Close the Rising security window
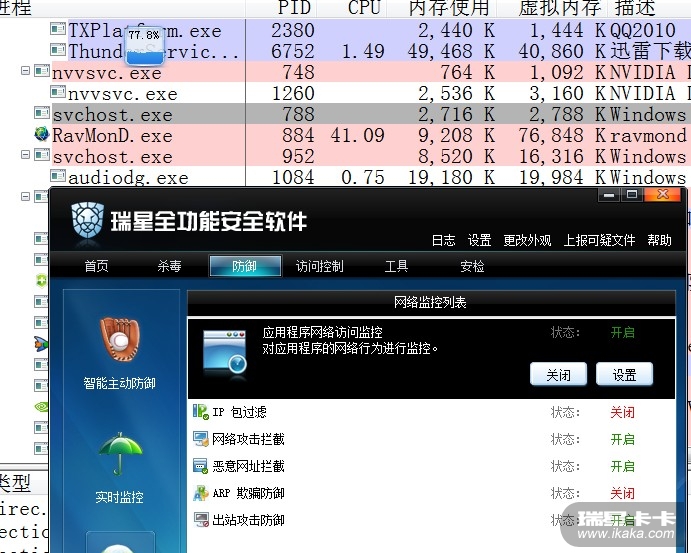 663,195
